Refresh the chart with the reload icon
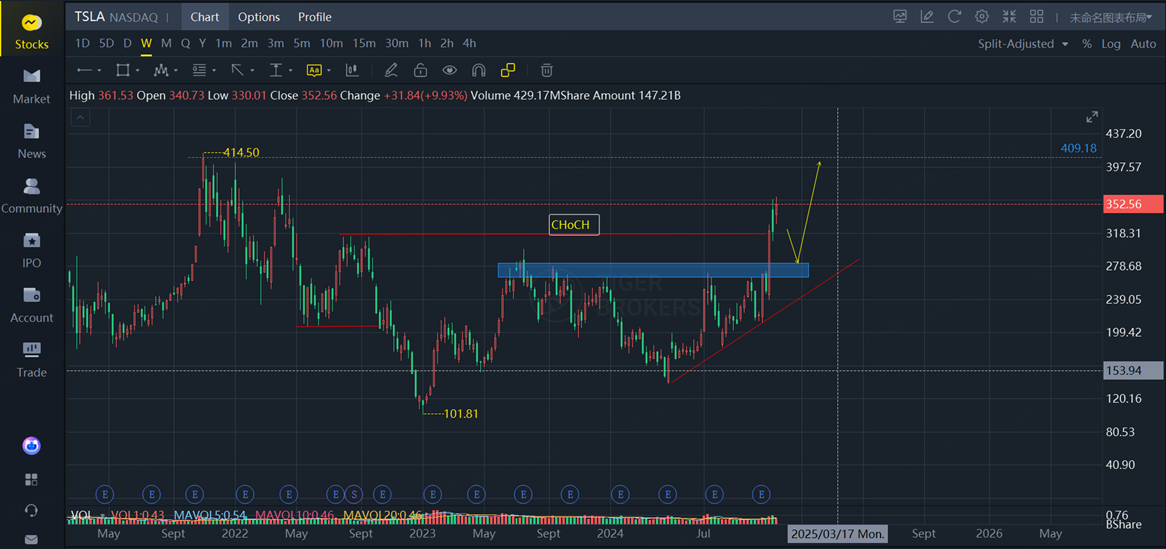The image size is (1166, 549). pyautogui.click(x=955, y=16)
